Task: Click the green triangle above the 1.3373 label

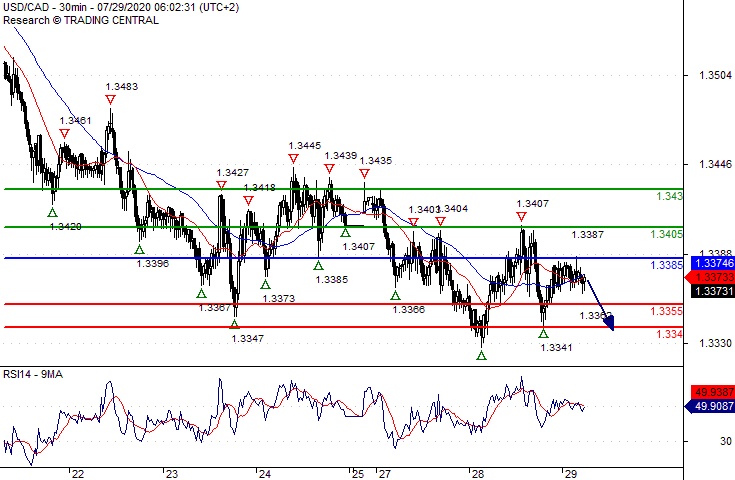Action: pyautogui.click(x=265, y=284)
